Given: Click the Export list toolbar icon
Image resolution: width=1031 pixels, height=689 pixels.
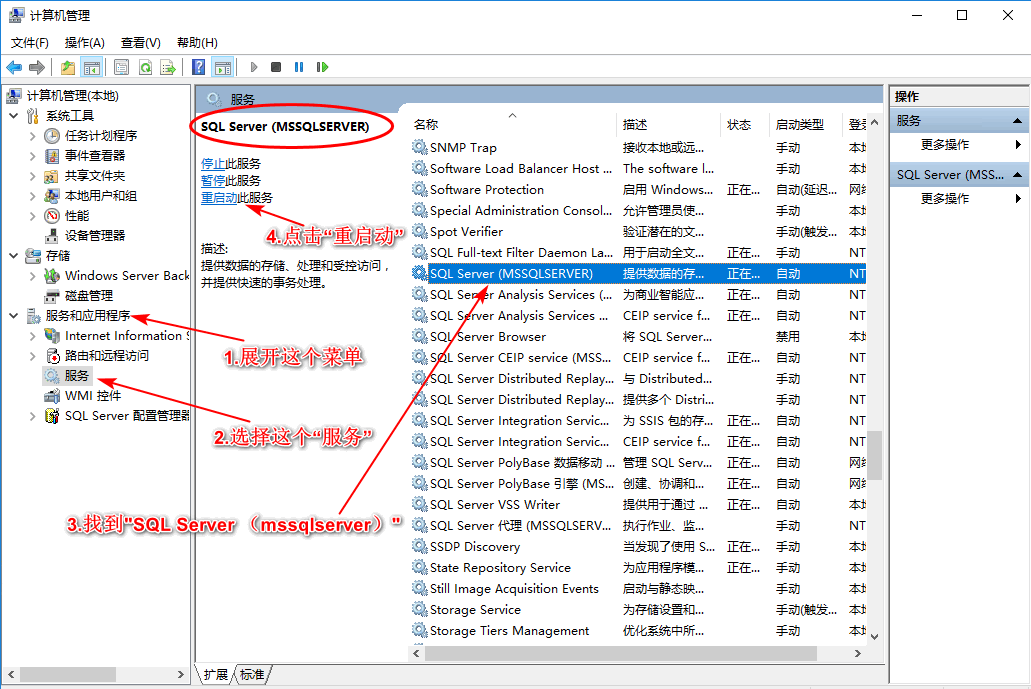Looking at the screenshot, I should (168, 67).
